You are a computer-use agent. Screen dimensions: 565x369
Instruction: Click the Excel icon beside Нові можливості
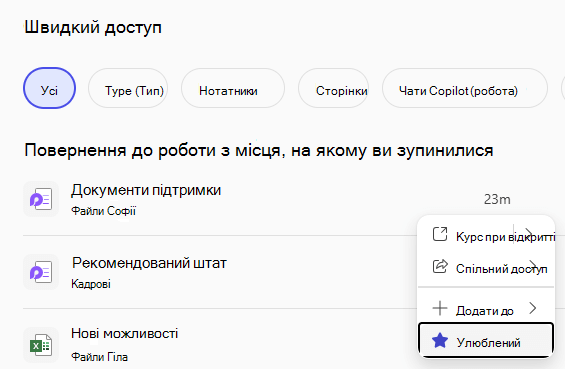pyautogui.click(x=41, y=345)
